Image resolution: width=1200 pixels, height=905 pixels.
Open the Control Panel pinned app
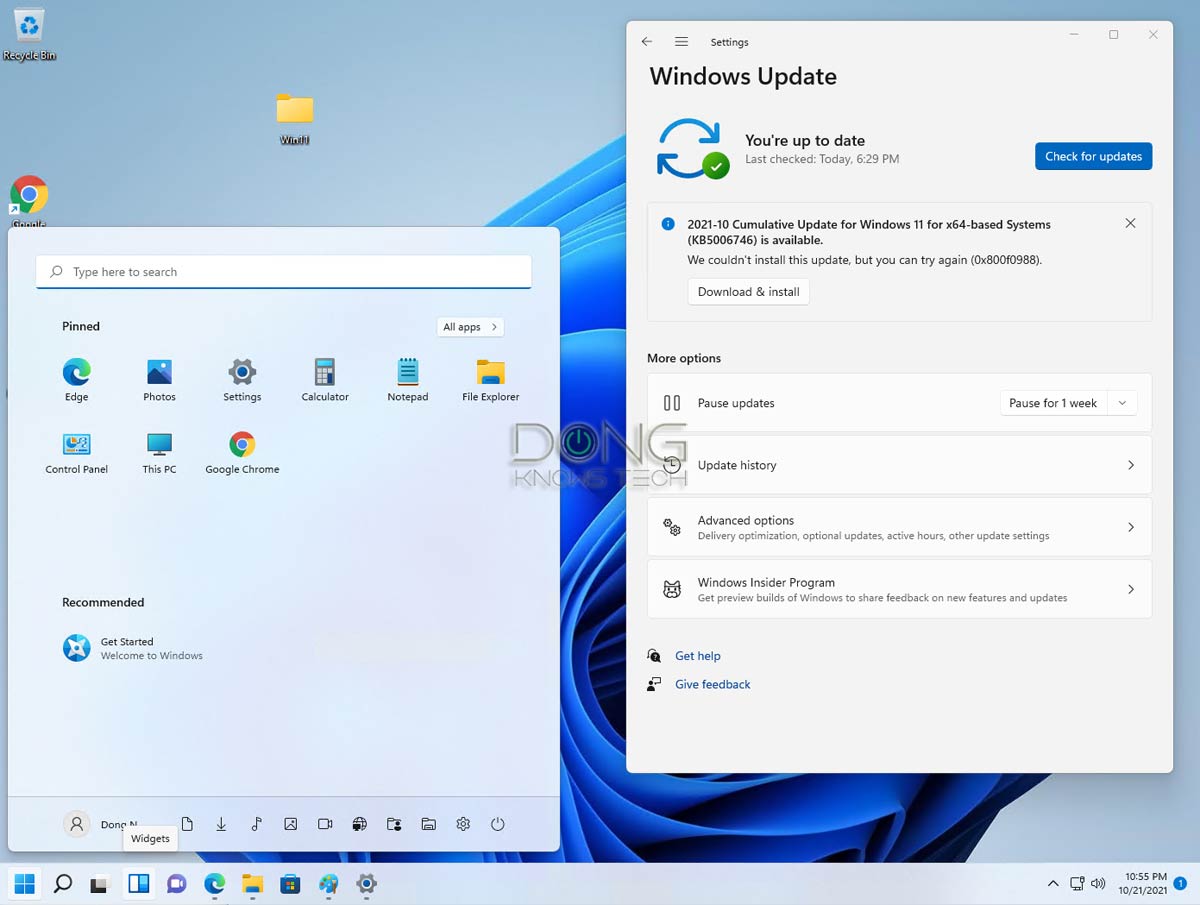tap(77, 453)
